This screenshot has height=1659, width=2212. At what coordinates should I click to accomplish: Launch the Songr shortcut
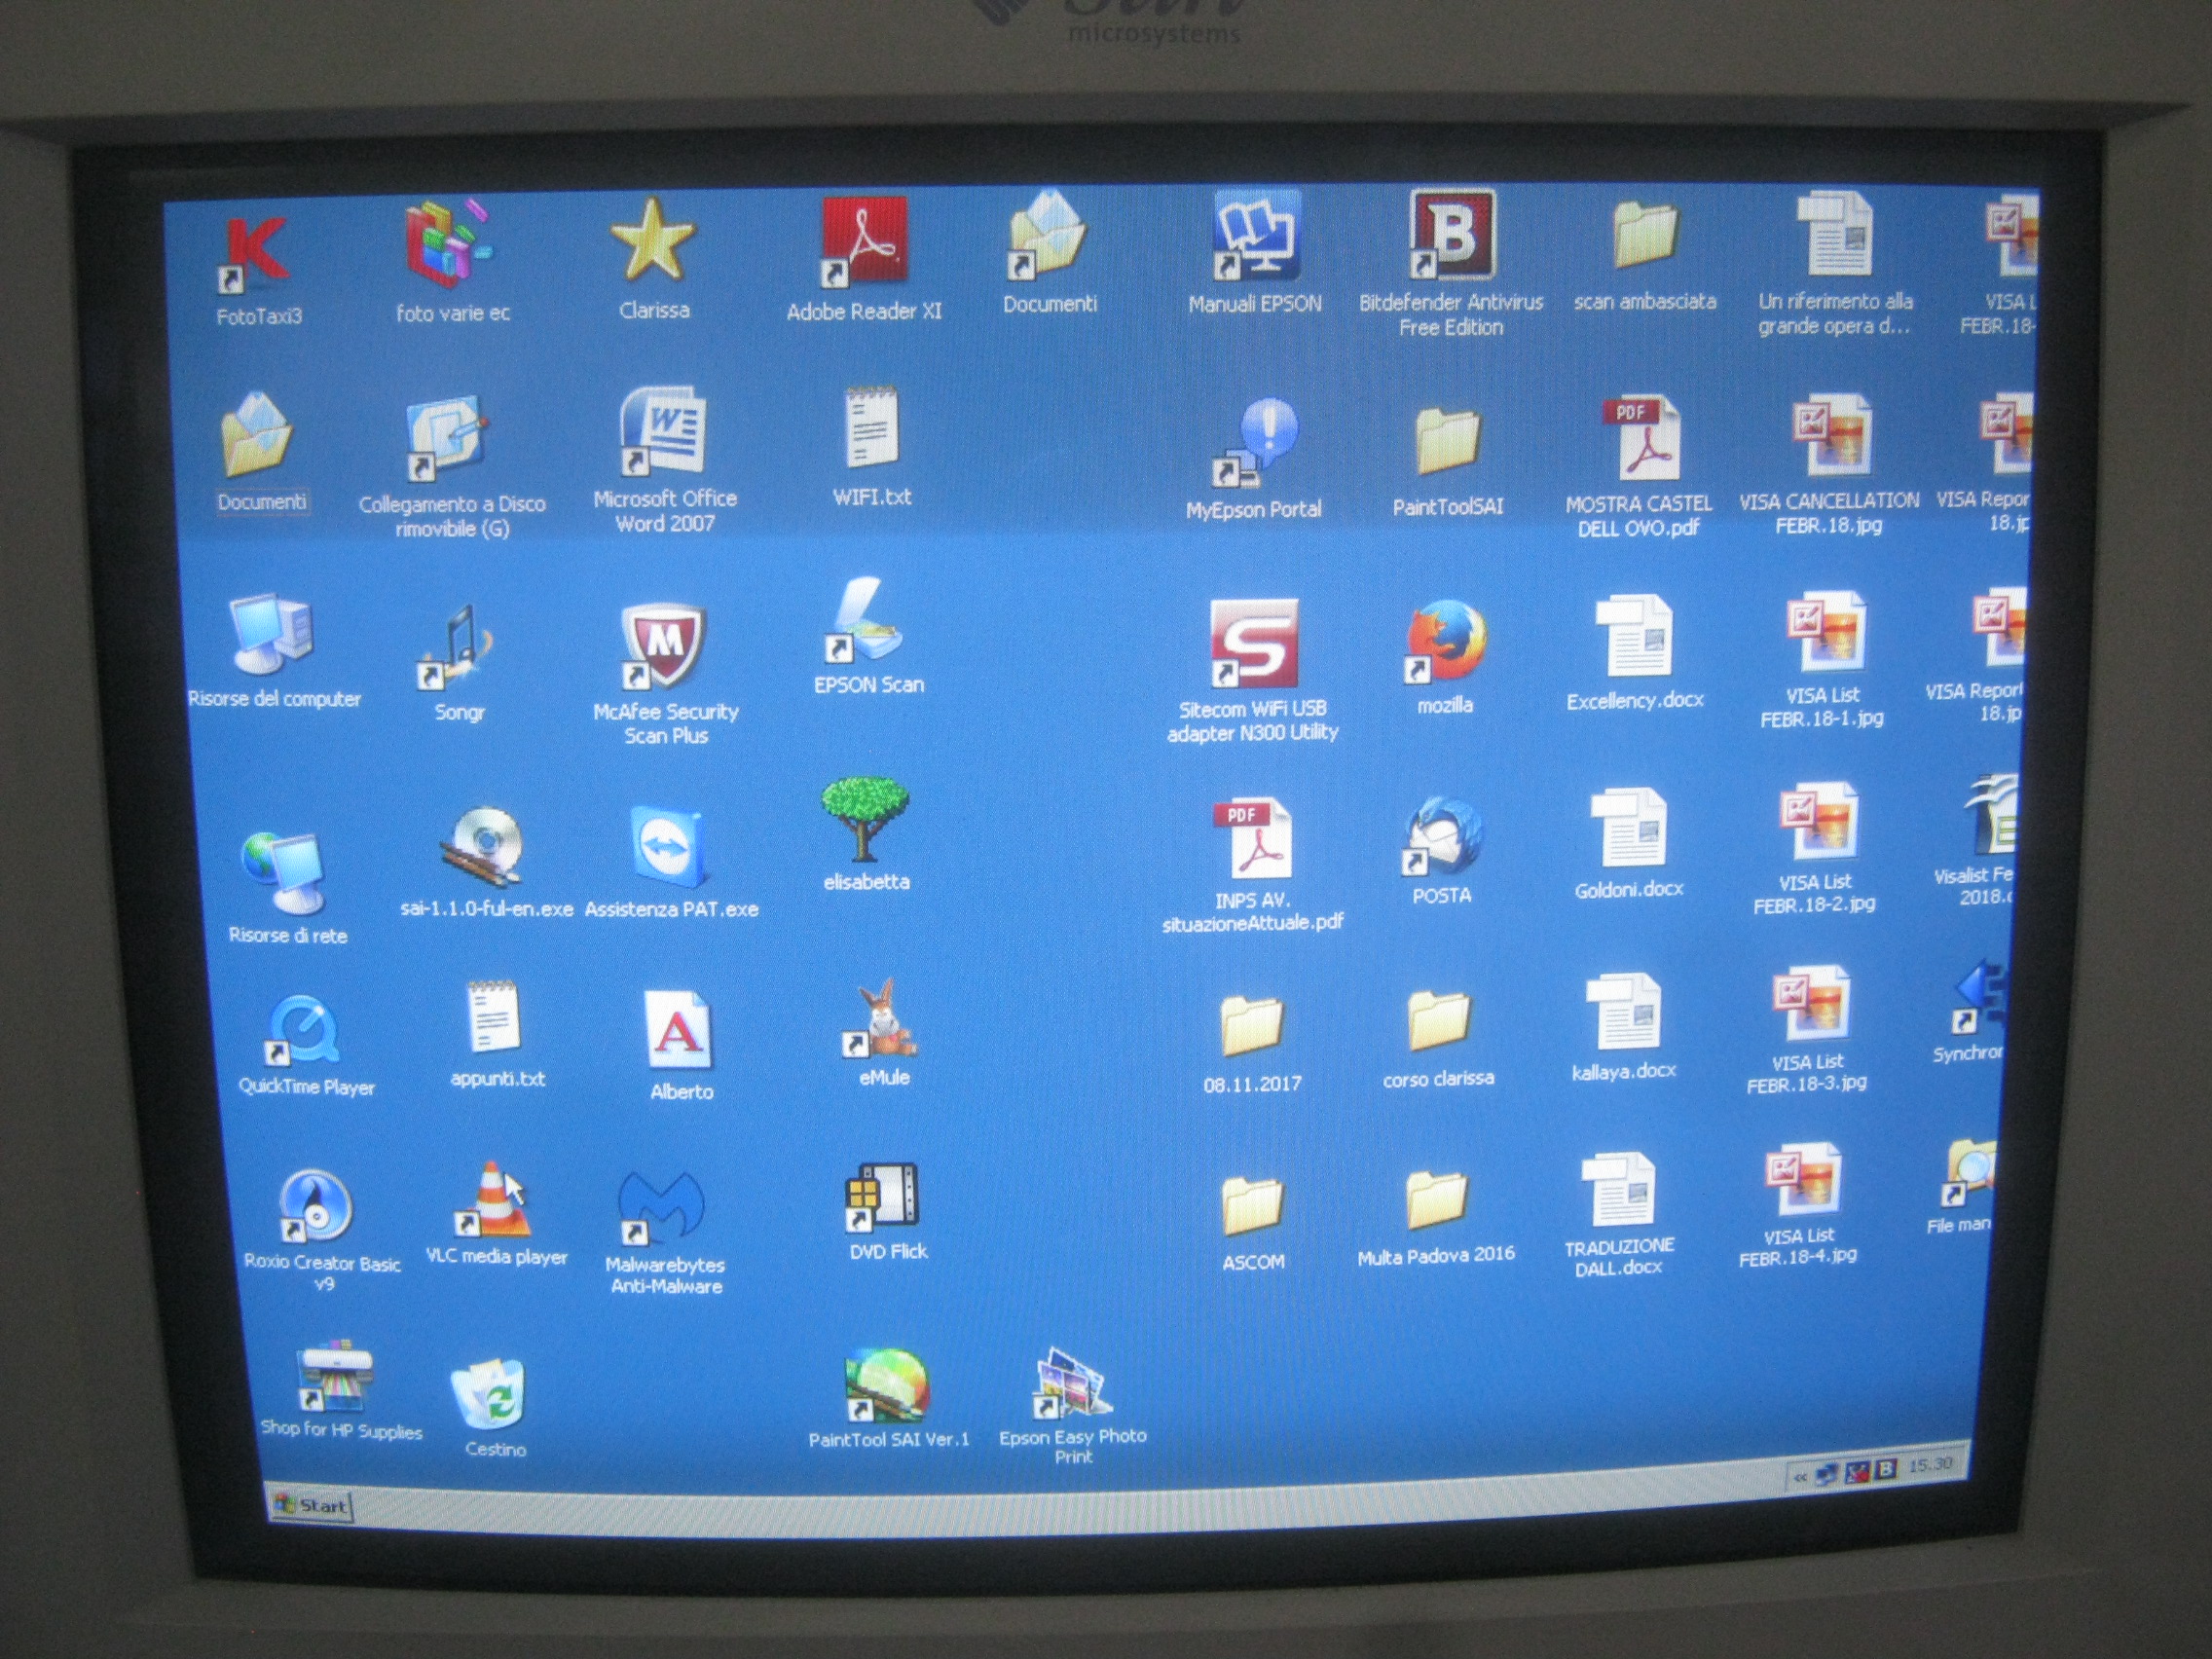(x=455, y=648)
